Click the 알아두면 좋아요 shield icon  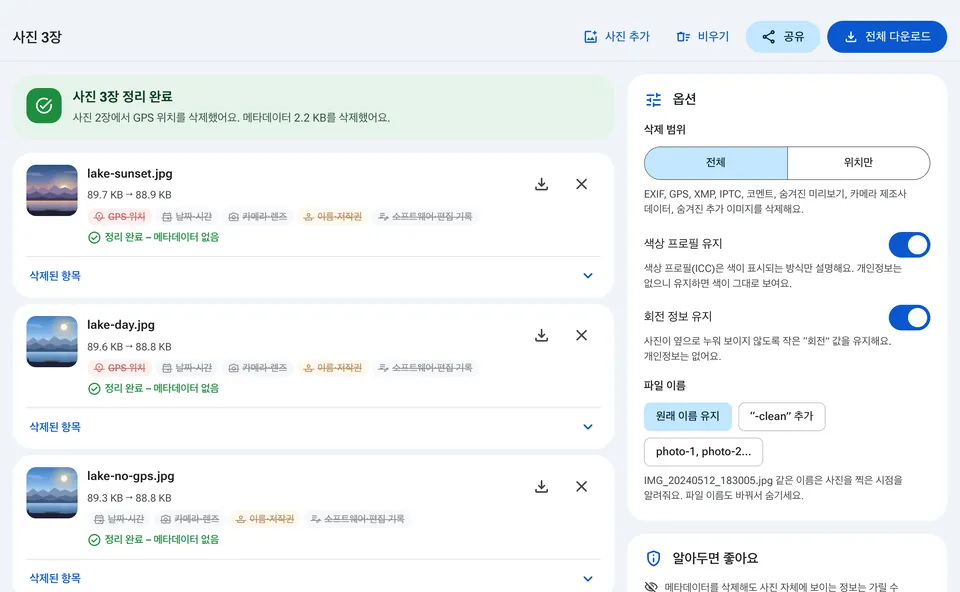pyautogui.click(x=653, y=558)
